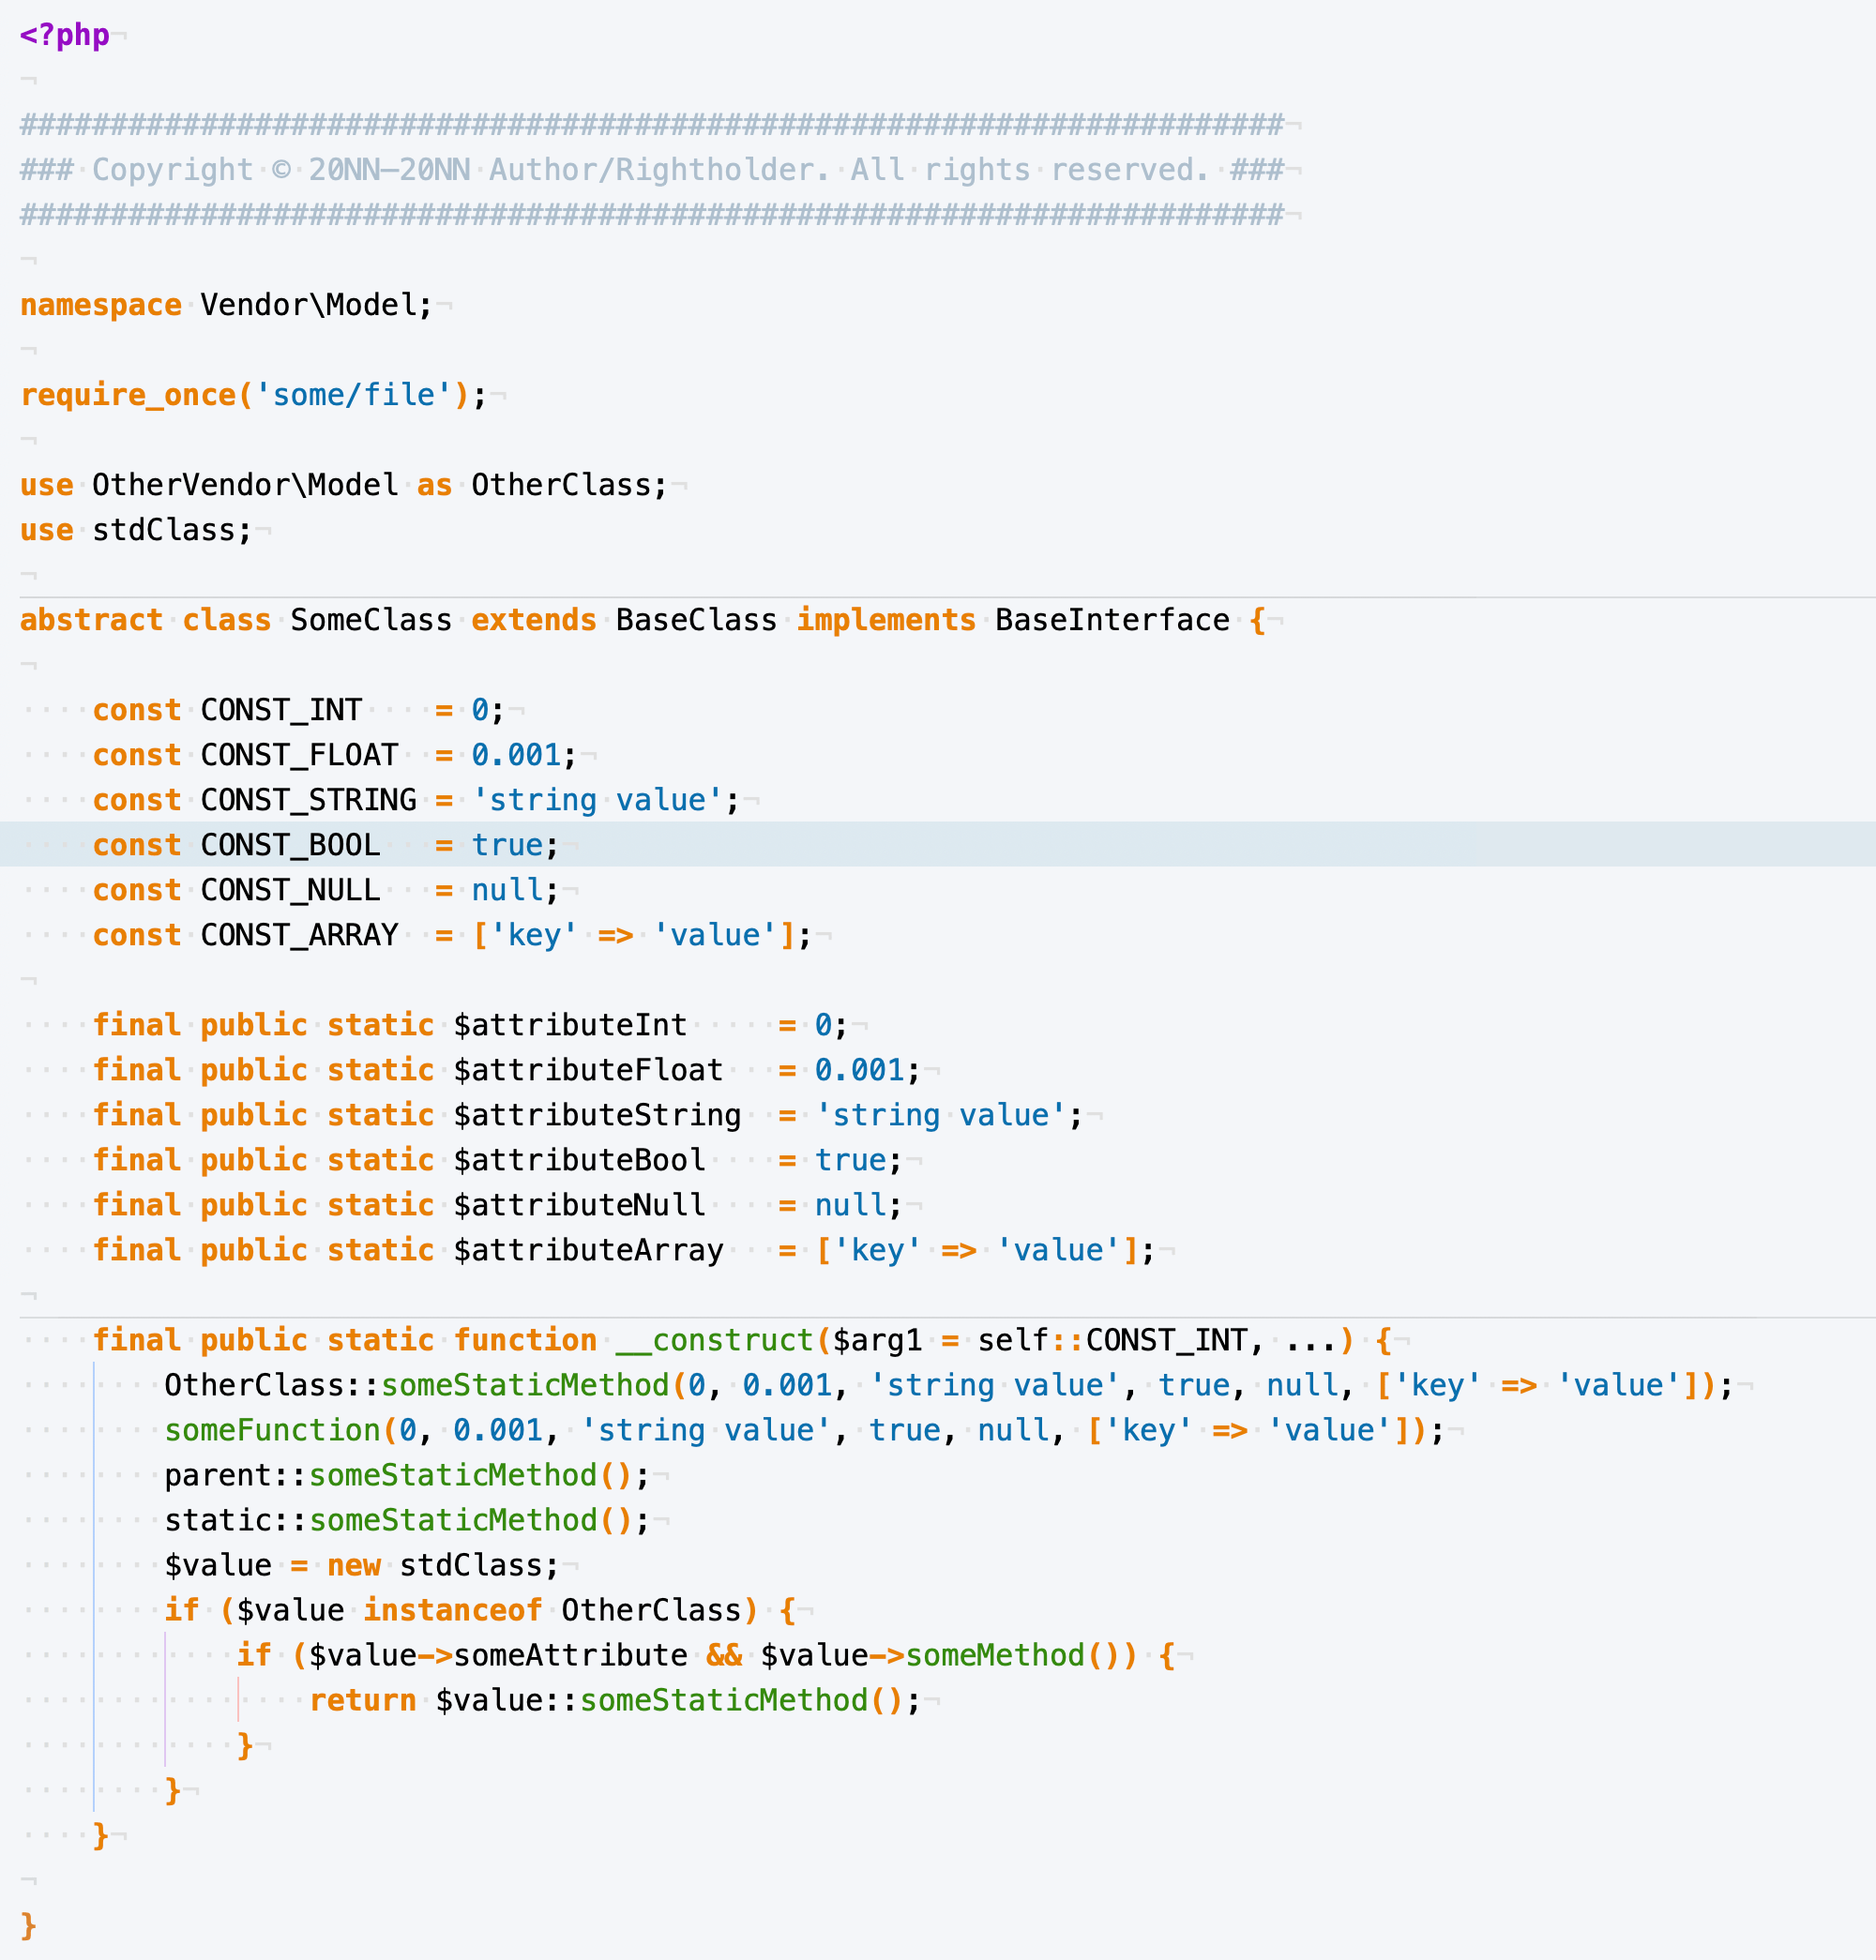Click the $attributeString variable
Screen dimensions: 1876x1960
pyautogui.click(x=597, y=1115)
